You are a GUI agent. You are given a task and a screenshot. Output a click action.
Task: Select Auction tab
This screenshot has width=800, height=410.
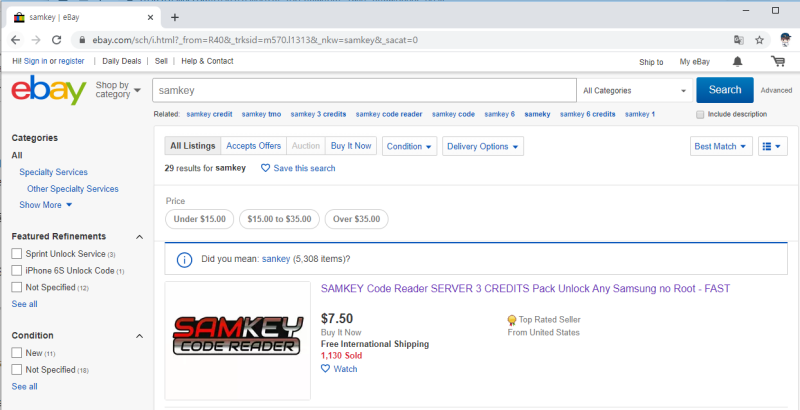click(306, 146)
